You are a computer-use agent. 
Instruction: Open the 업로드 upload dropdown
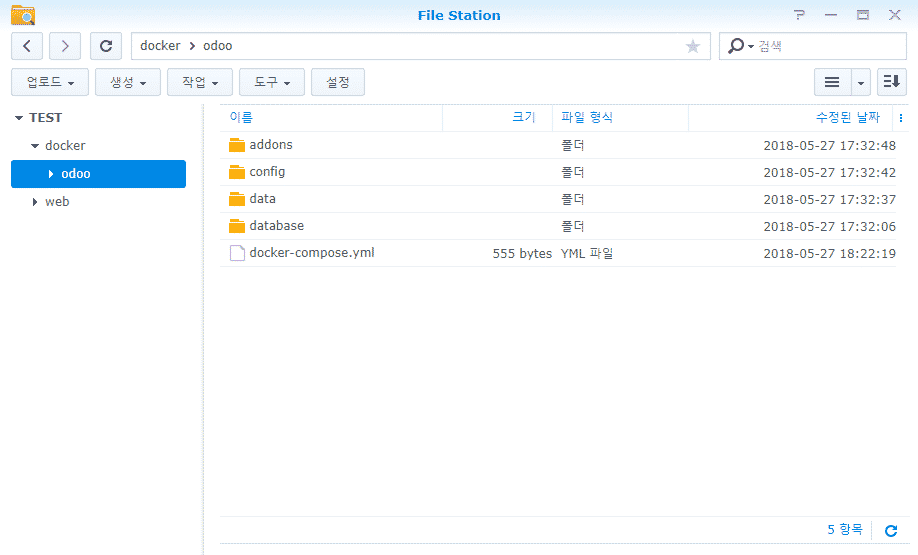click(50, 82)
